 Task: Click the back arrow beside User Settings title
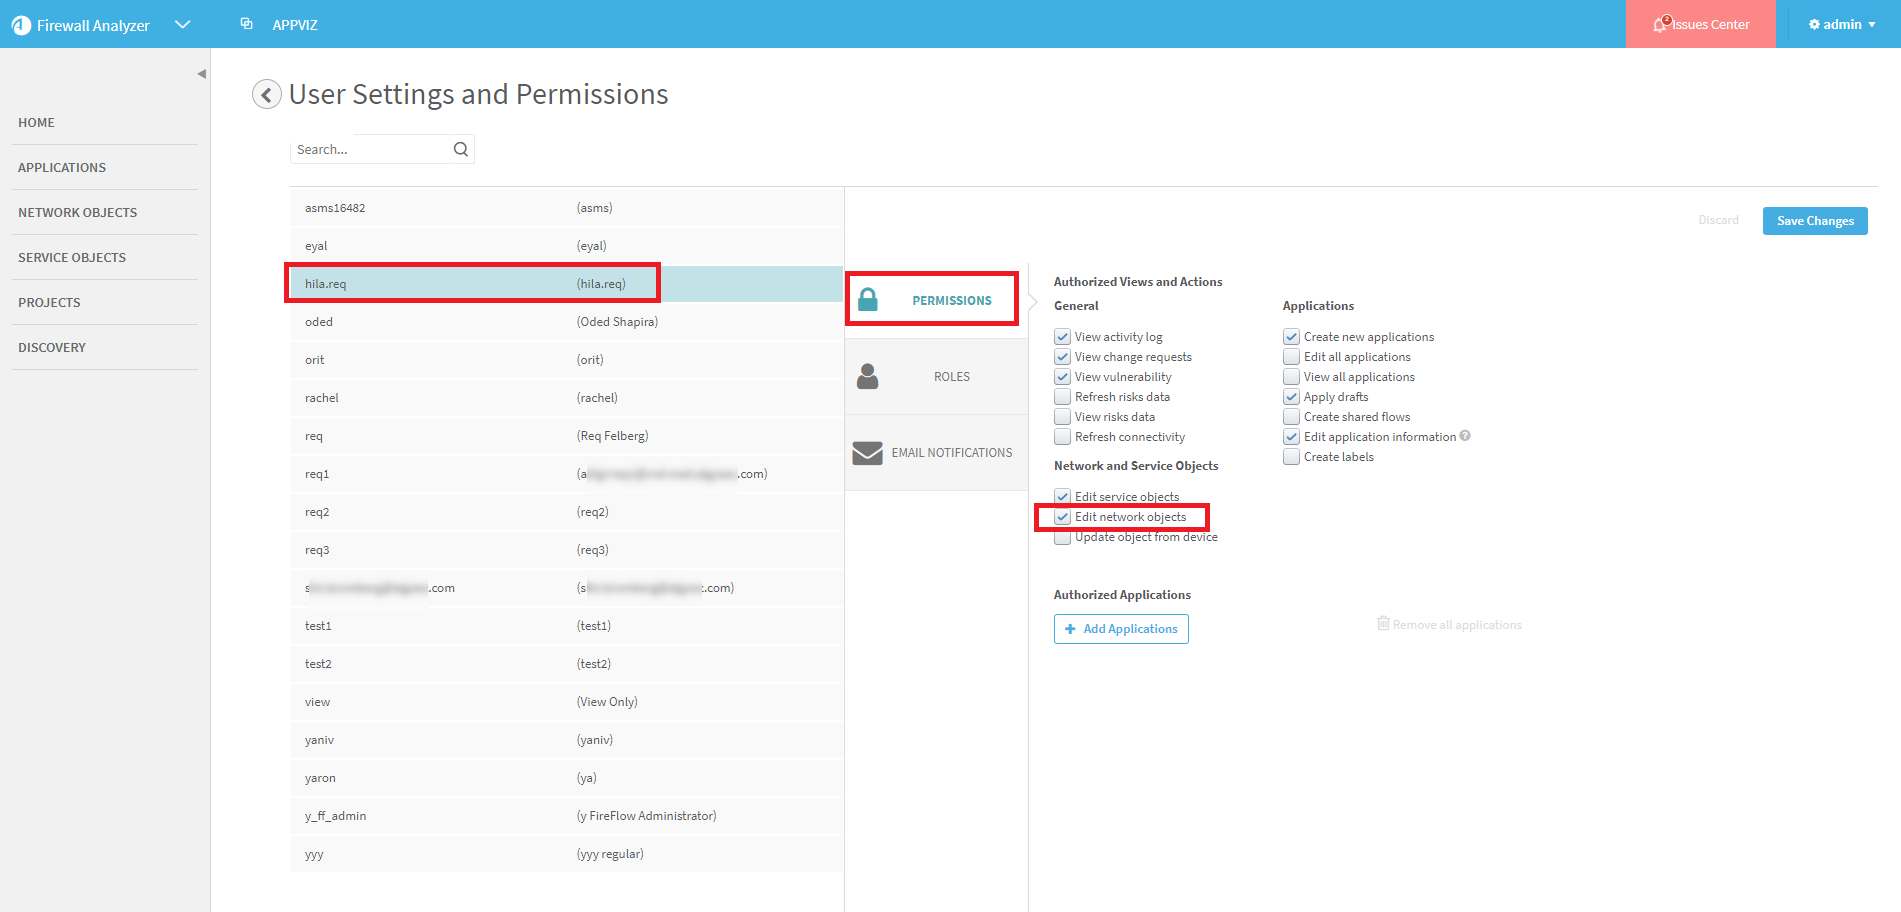point(266,95)
